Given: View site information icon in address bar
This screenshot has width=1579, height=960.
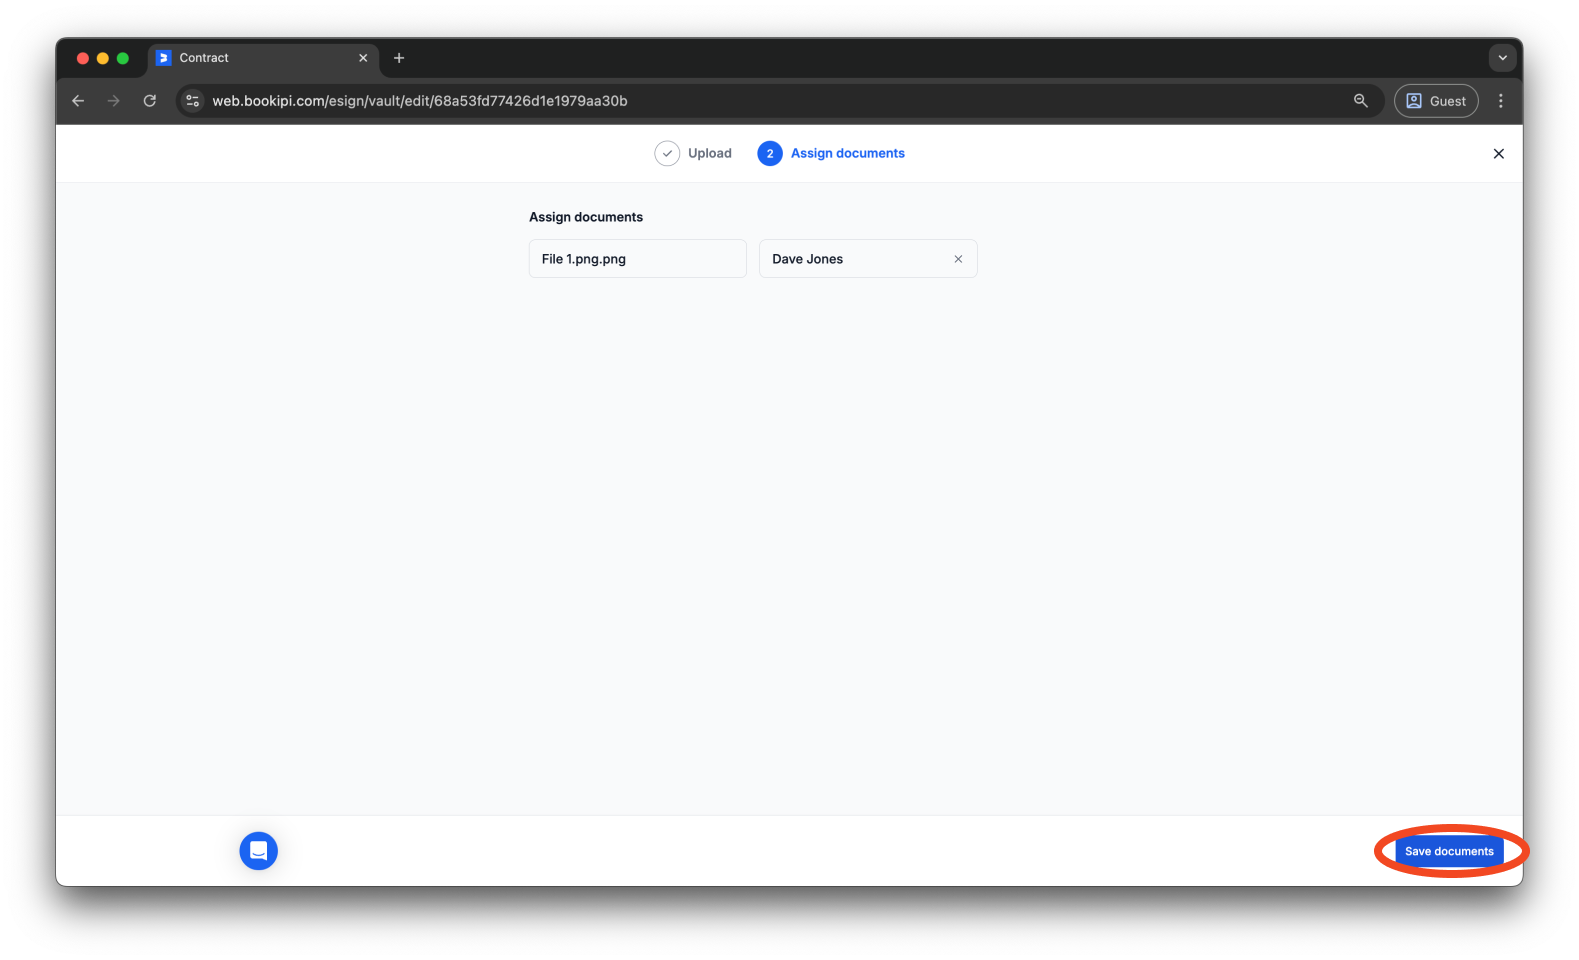Looking at the screenshot, I should 193,101.
